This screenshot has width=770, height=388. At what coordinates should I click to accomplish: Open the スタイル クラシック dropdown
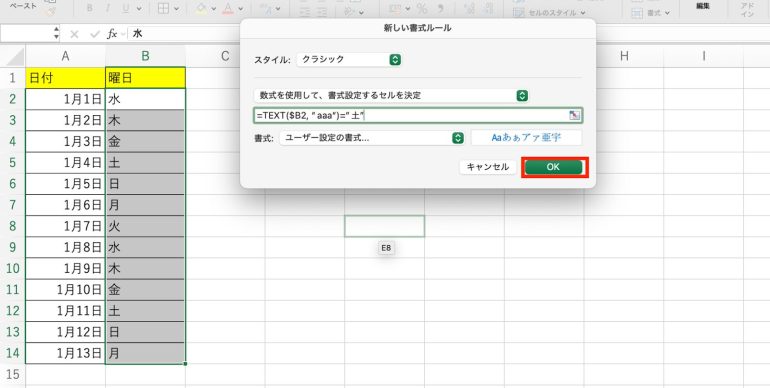(x=349, y=59)
